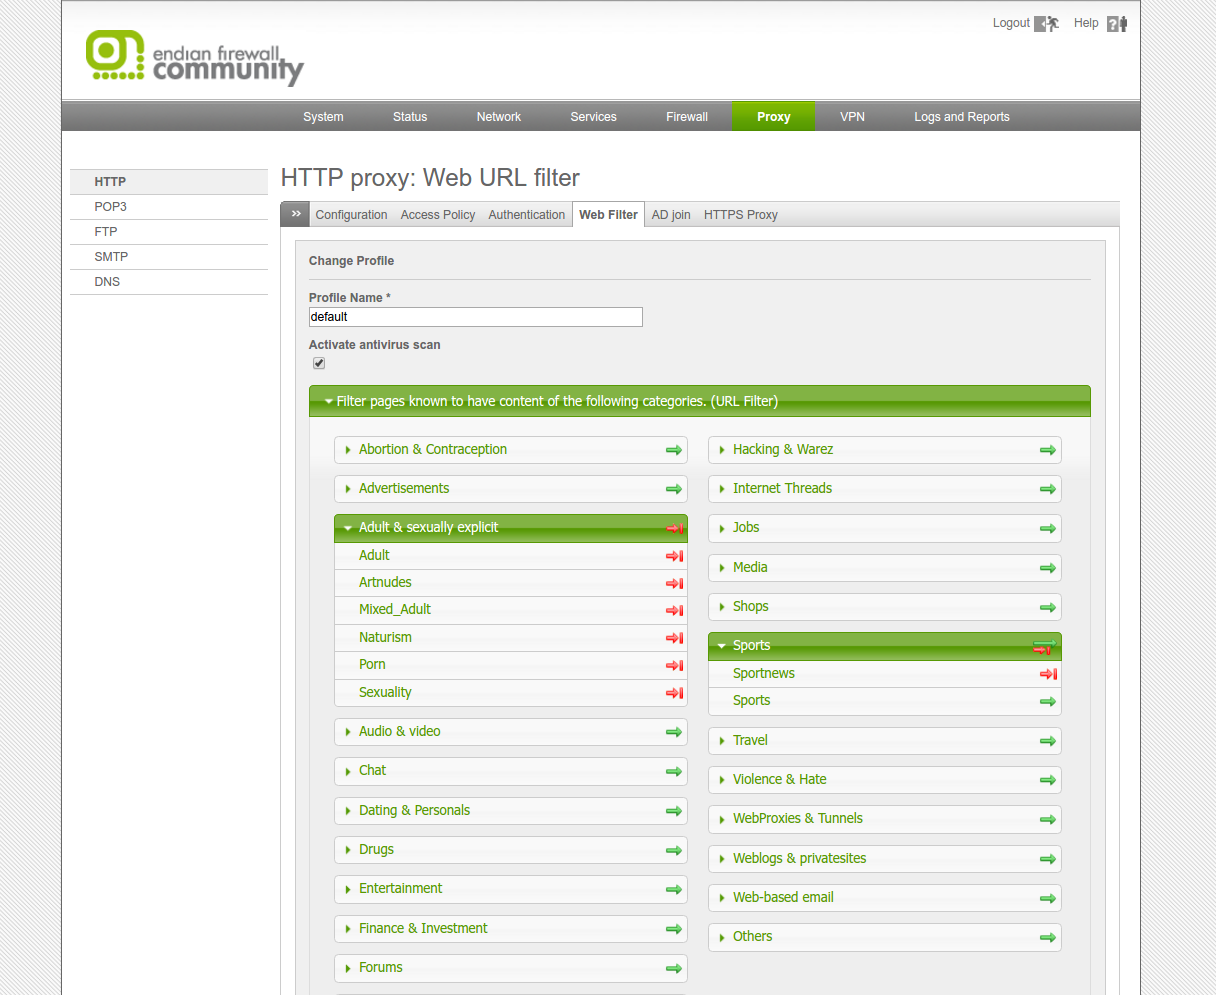
Task: Click the green arrow for Violence & Hate
Action: (1048, 780)
